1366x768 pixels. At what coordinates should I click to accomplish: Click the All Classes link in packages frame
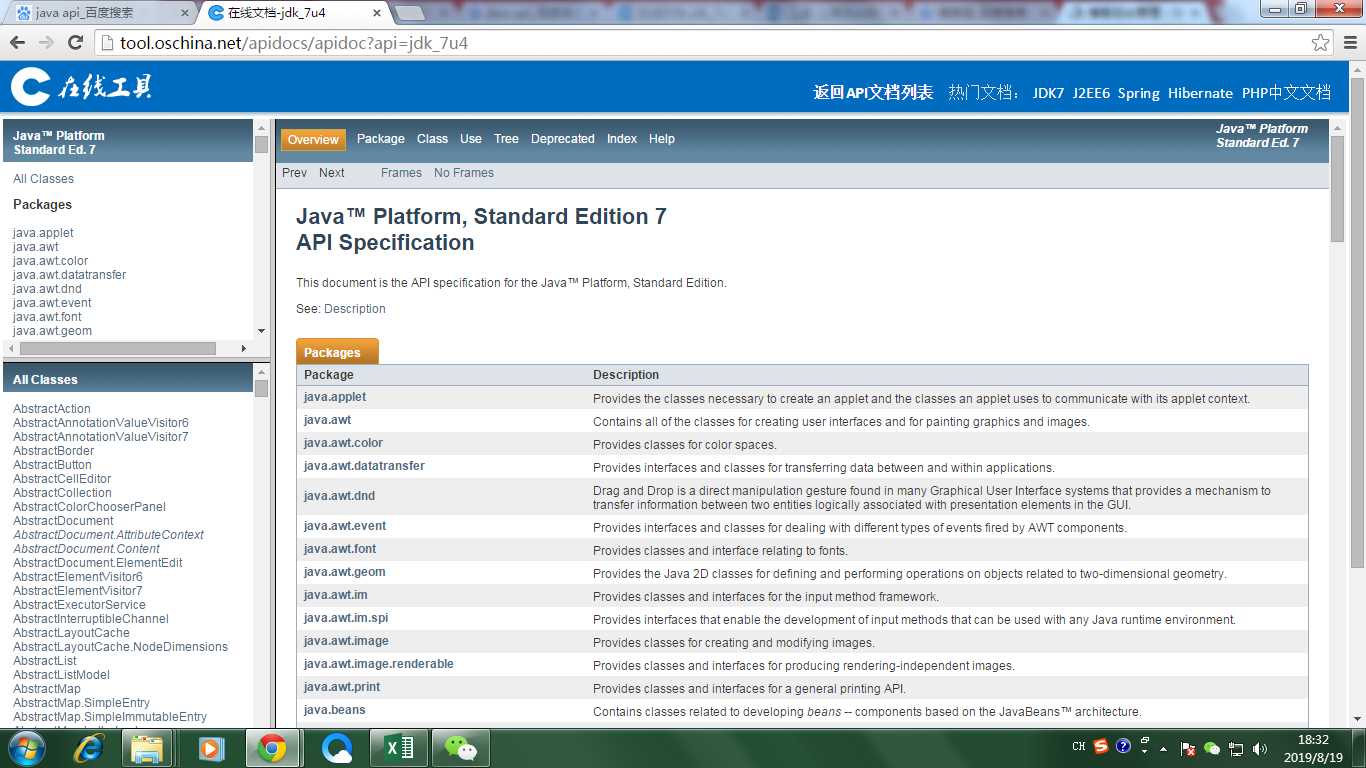coord(43,179)
